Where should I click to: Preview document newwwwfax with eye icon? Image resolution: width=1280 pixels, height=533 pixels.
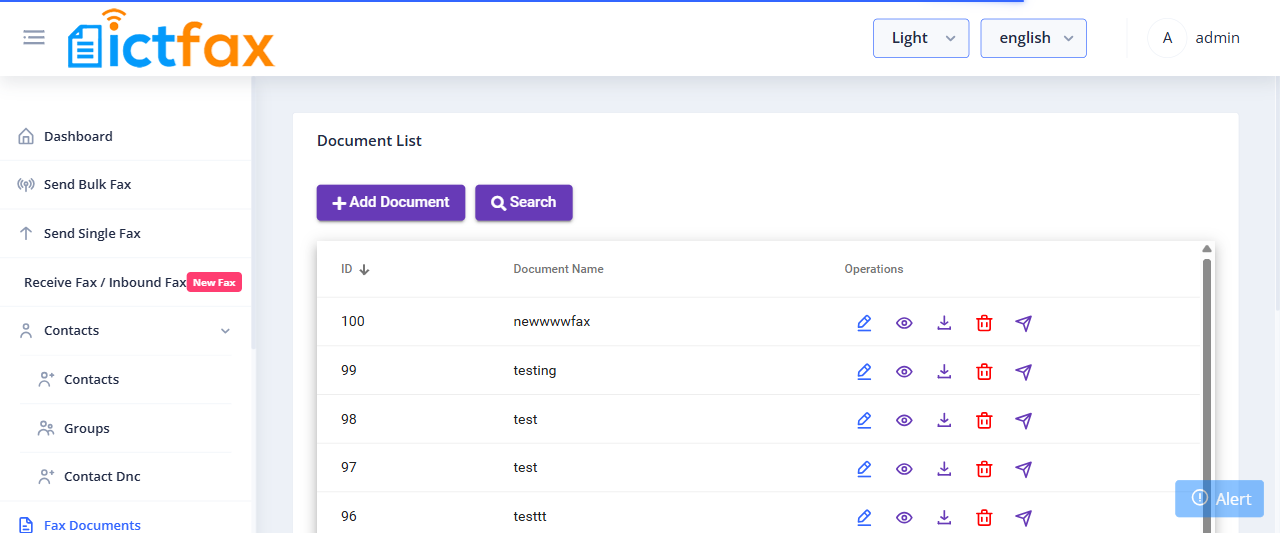pos(904,323)
